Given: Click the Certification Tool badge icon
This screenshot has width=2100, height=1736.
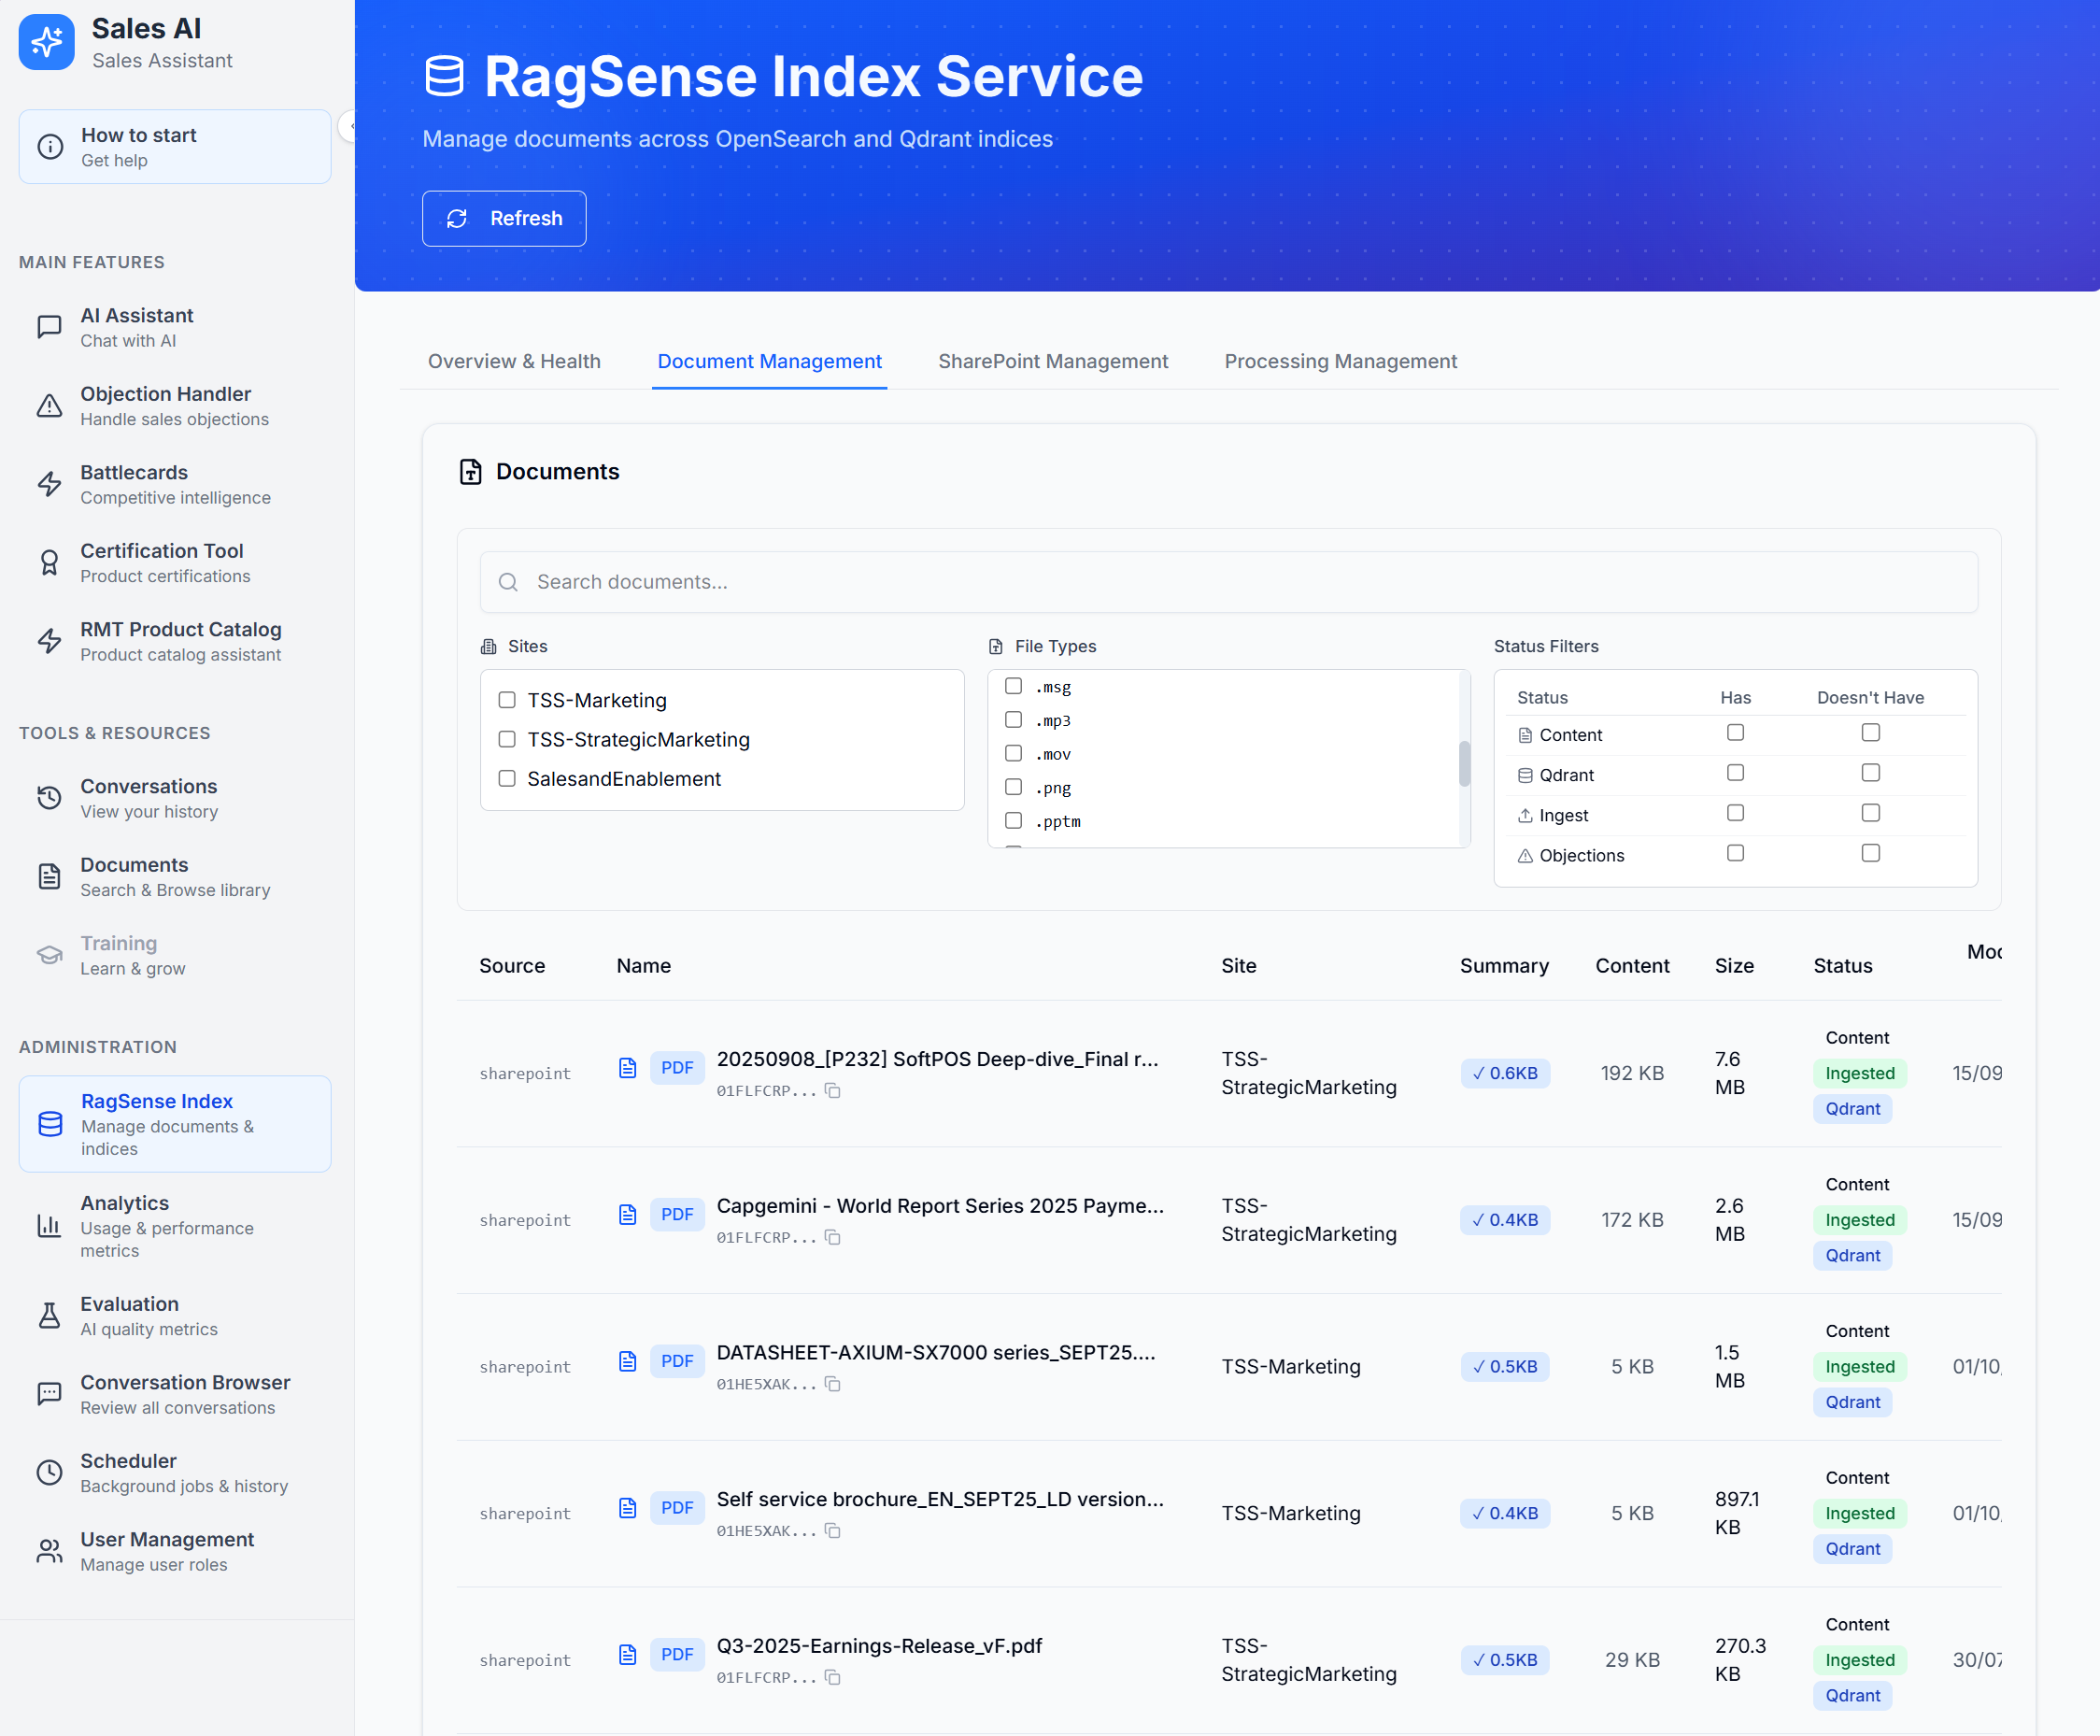Looking at the screenshot, I should click(x=49, y=563).
